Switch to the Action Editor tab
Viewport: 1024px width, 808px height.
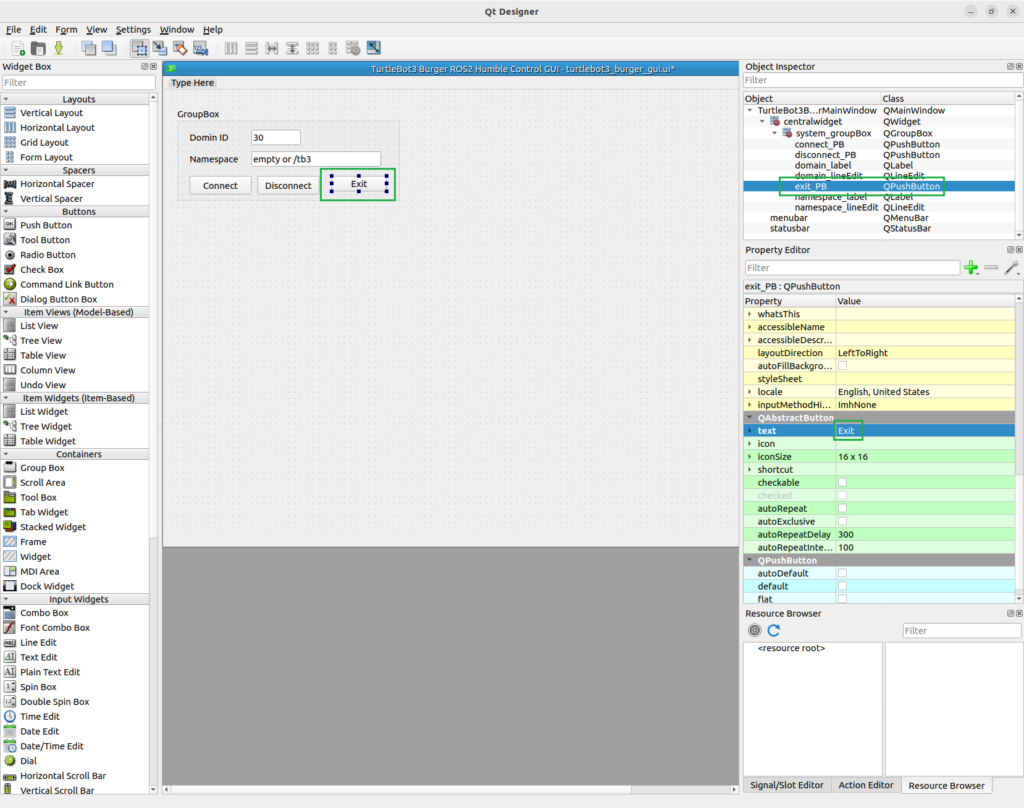coord(865,785)
